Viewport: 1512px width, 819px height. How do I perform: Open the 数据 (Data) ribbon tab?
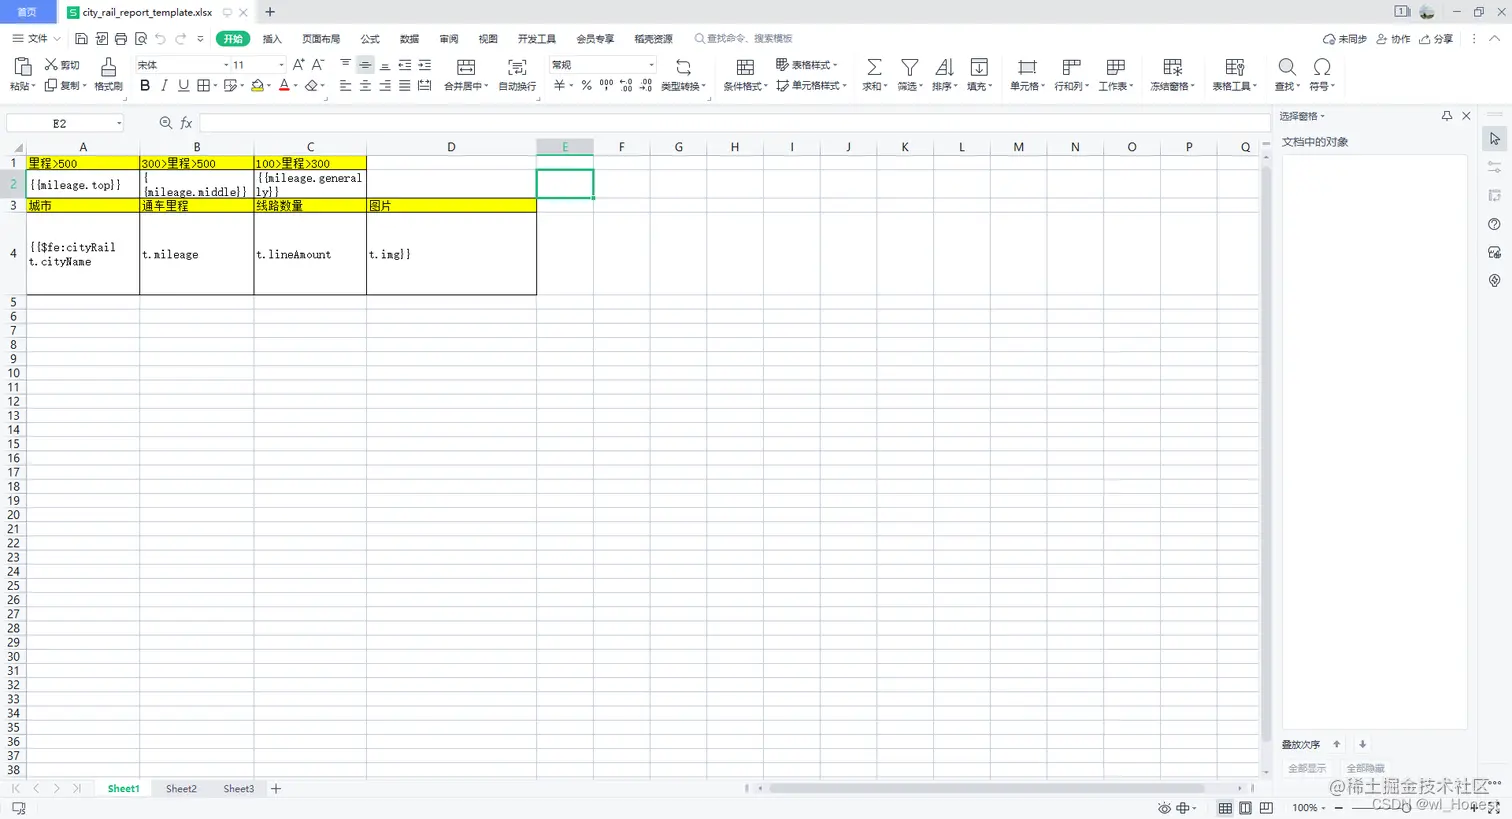point(409,39)
